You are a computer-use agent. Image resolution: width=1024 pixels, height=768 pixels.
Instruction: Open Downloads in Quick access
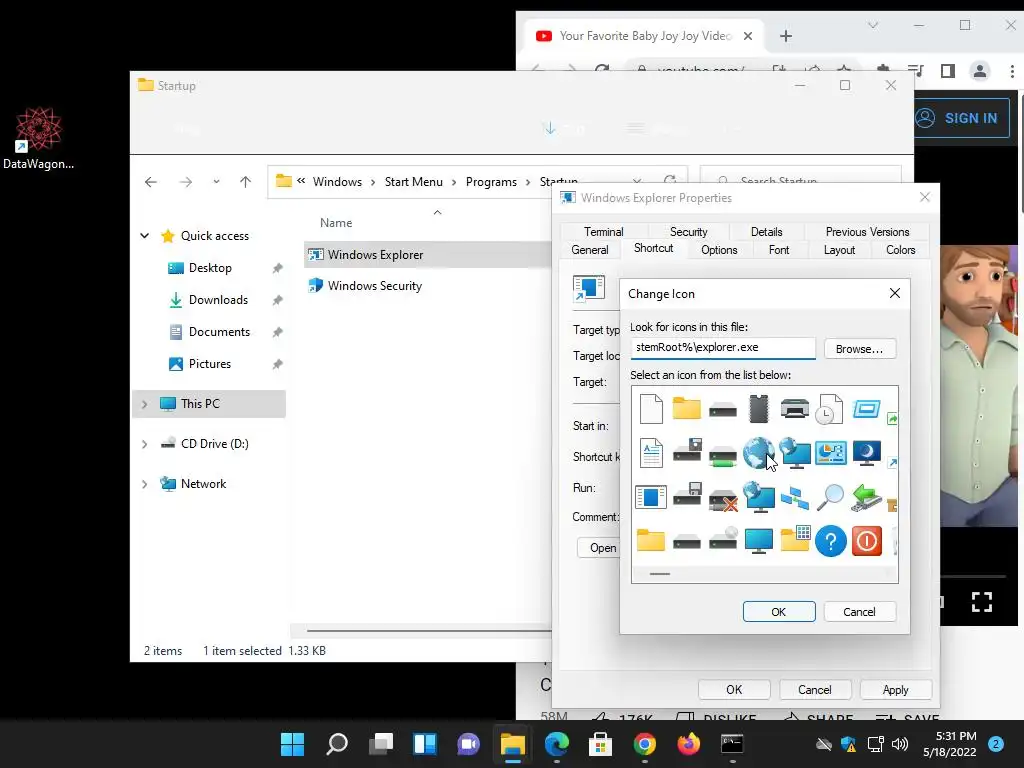tap(218, 300)
